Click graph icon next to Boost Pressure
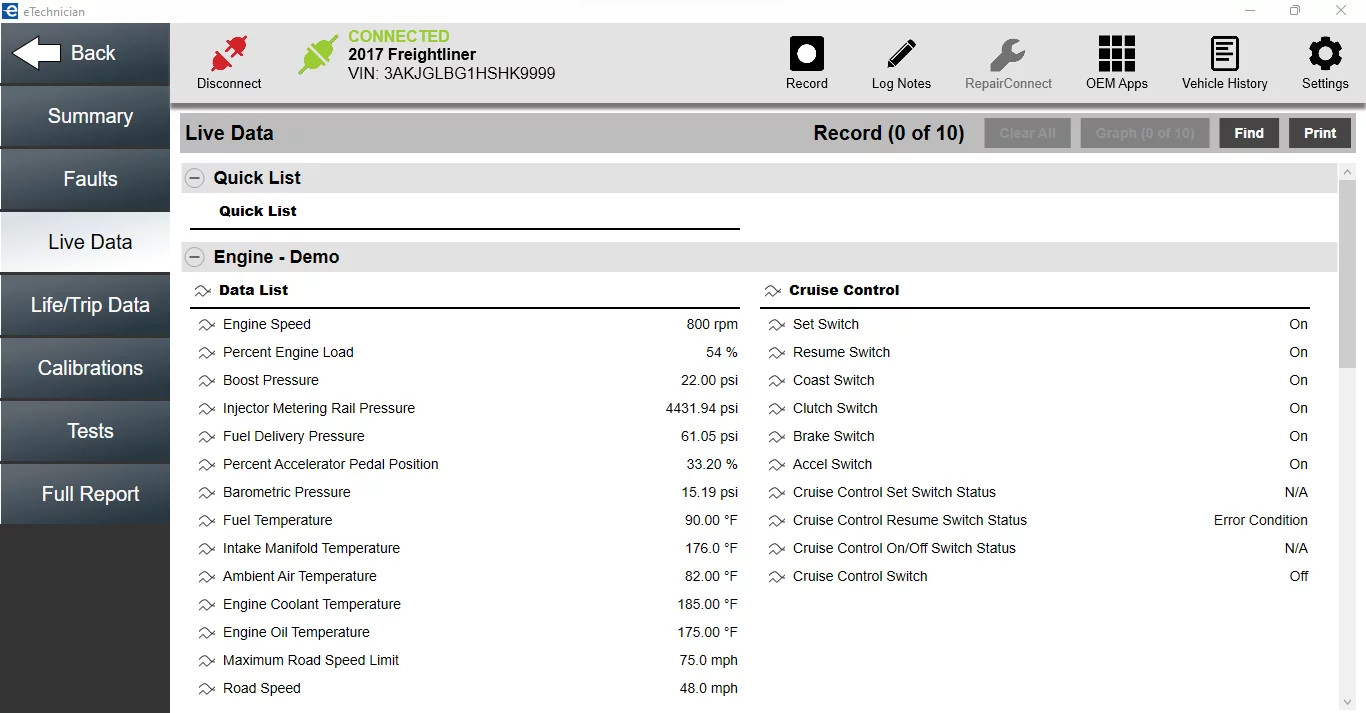This screenshot has width=1366, height=713. click(206, 381)
